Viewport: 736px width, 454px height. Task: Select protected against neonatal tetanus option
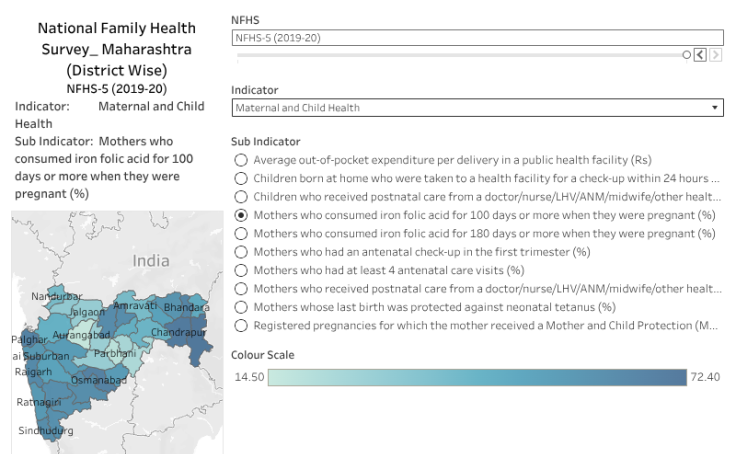(240, 307)
